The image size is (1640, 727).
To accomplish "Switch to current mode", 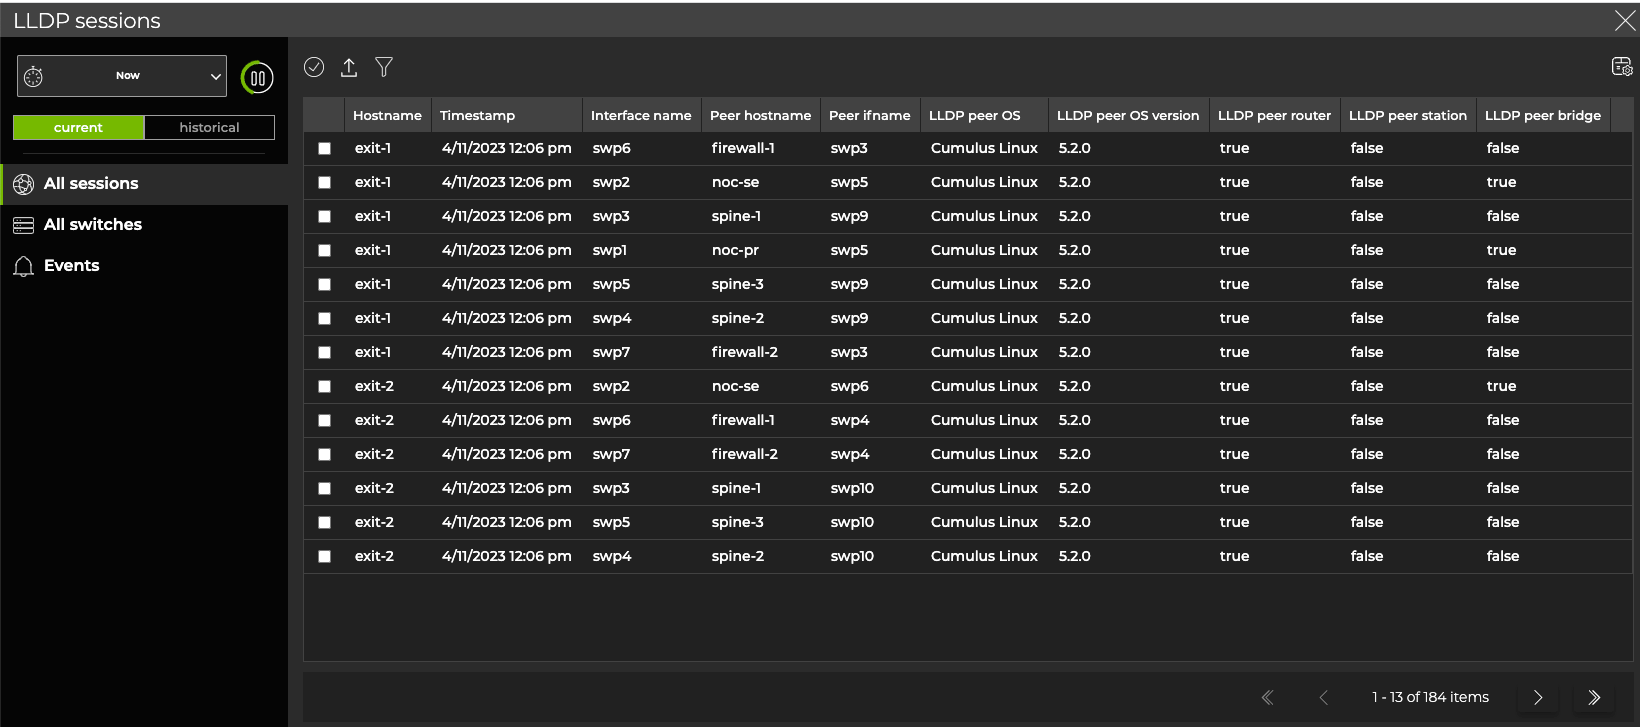I will coord(79,128).
